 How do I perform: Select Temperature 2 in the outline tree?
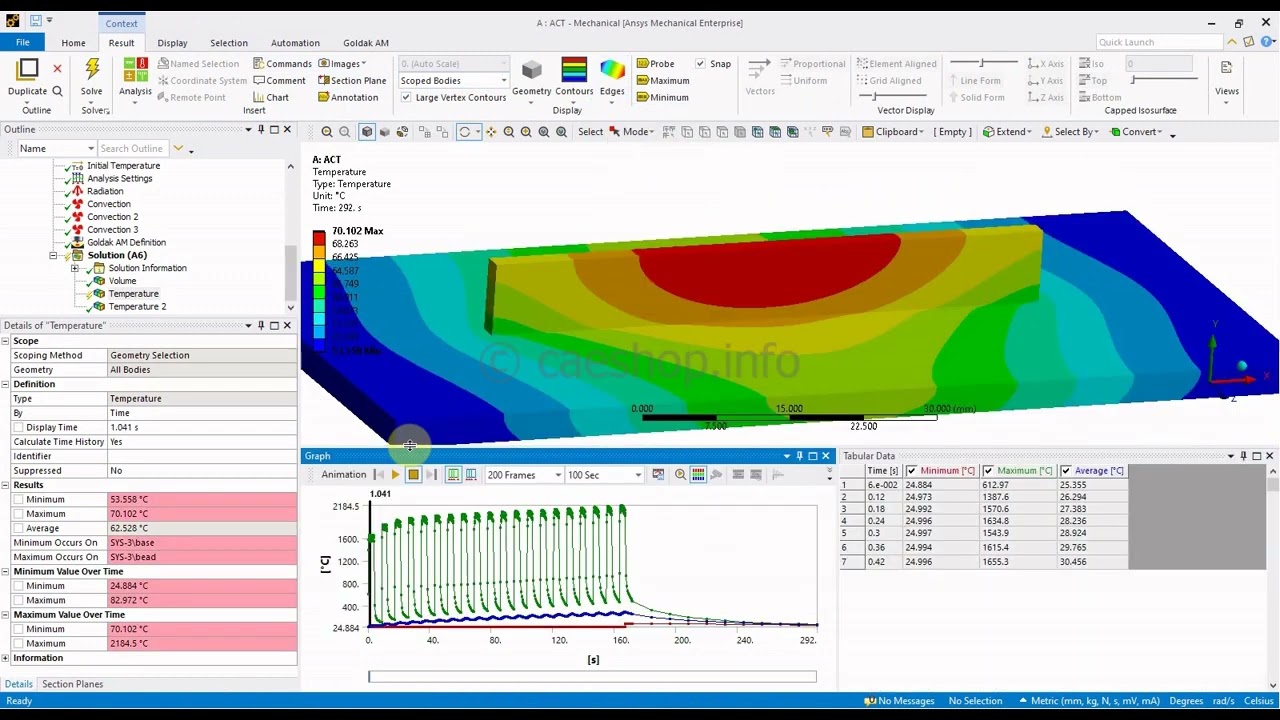137,306
